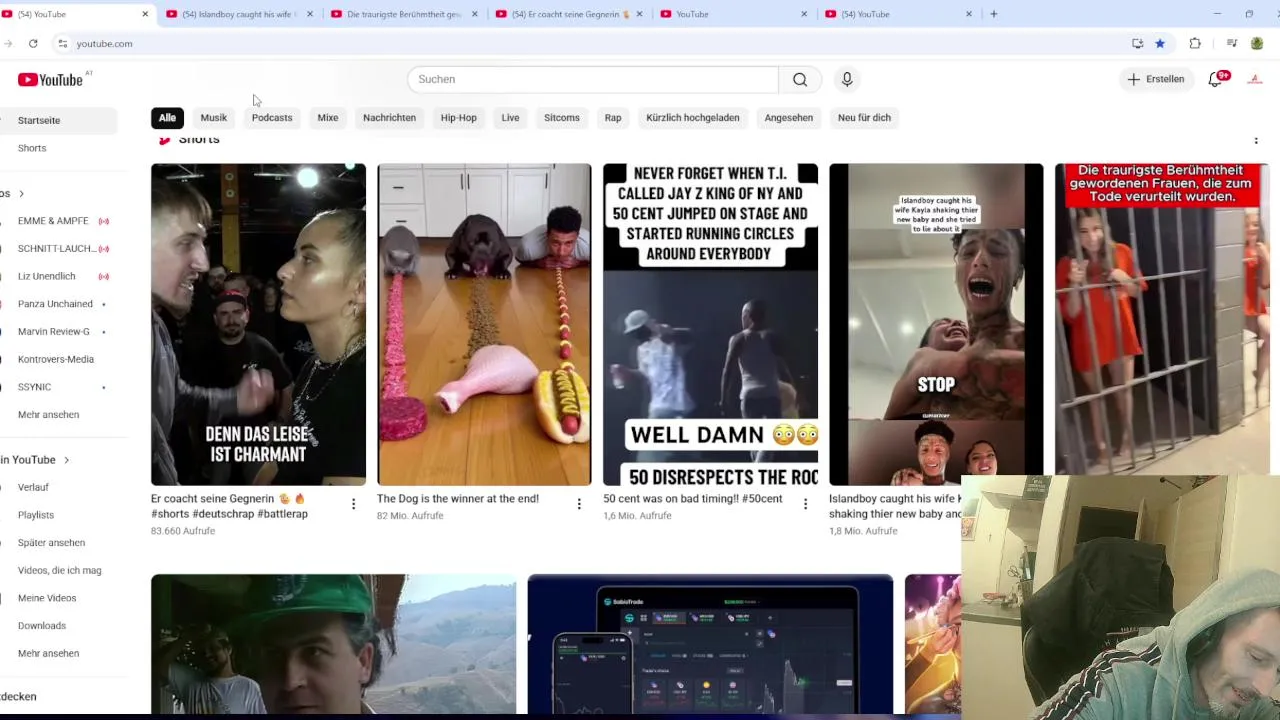This screenshot has width=1280, height=720.
Task: Close the Islandboy browser tab
Action: tap(309, 14)
